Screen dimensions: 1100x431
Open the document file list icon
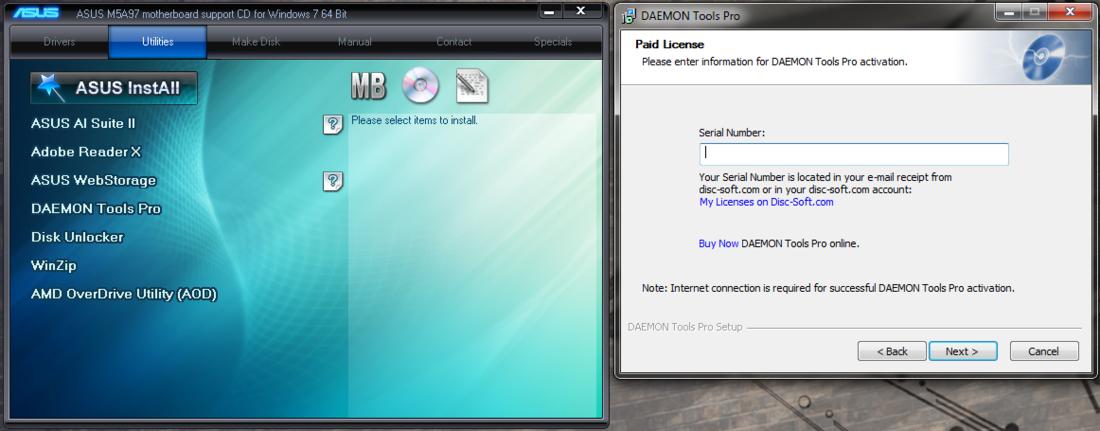coord(471,88)
